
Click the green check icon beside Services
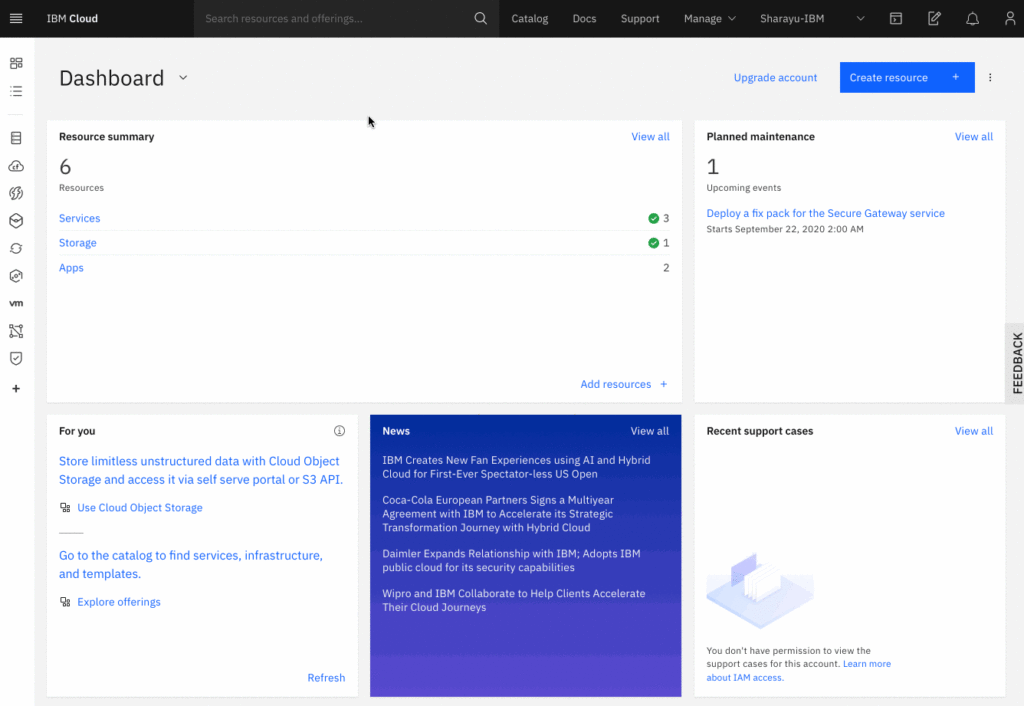tap(653, 218)
